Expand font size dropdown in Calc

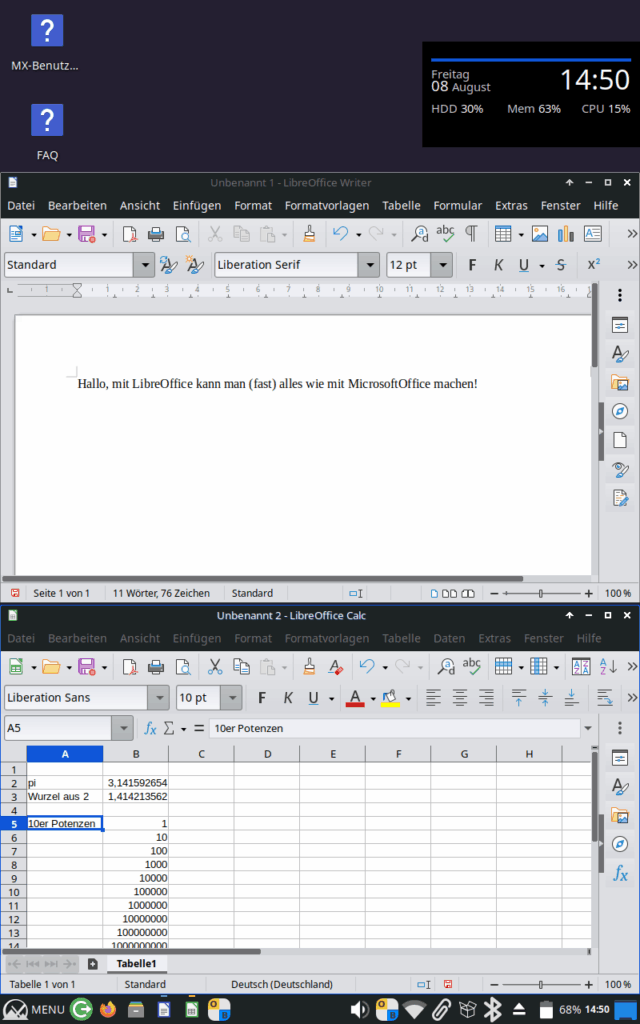231,697
